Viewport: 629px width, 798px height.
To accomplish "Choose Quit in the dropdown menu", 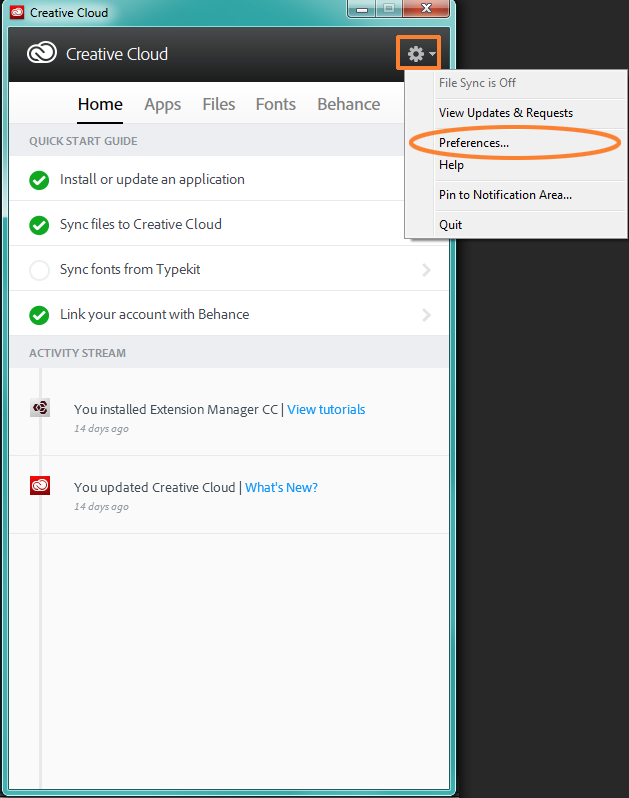I will 451,225.
